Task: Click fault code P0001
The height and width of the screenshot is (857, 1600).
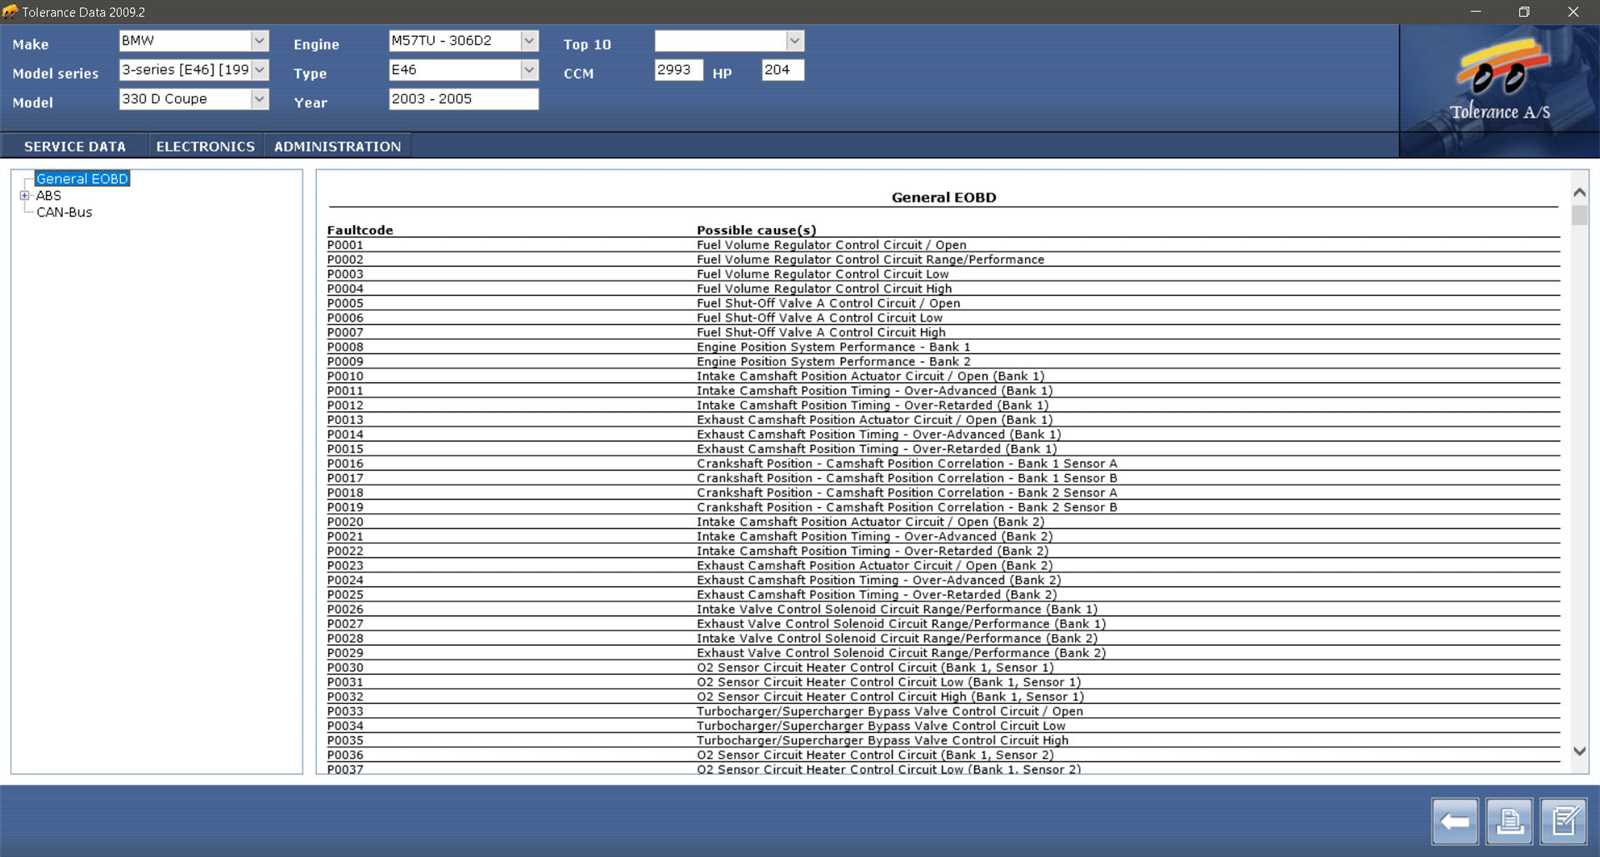Action: [x=345, y=245]
